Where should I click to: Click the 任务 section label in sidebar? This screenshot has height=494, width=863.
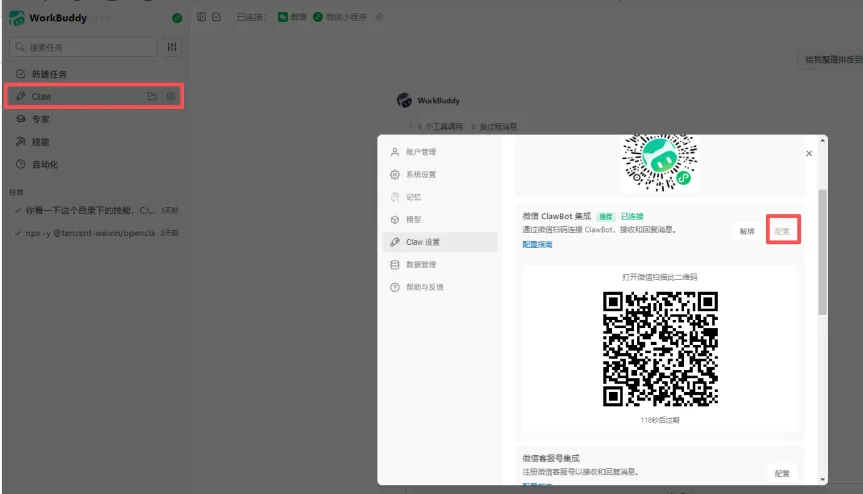(17, 192)
